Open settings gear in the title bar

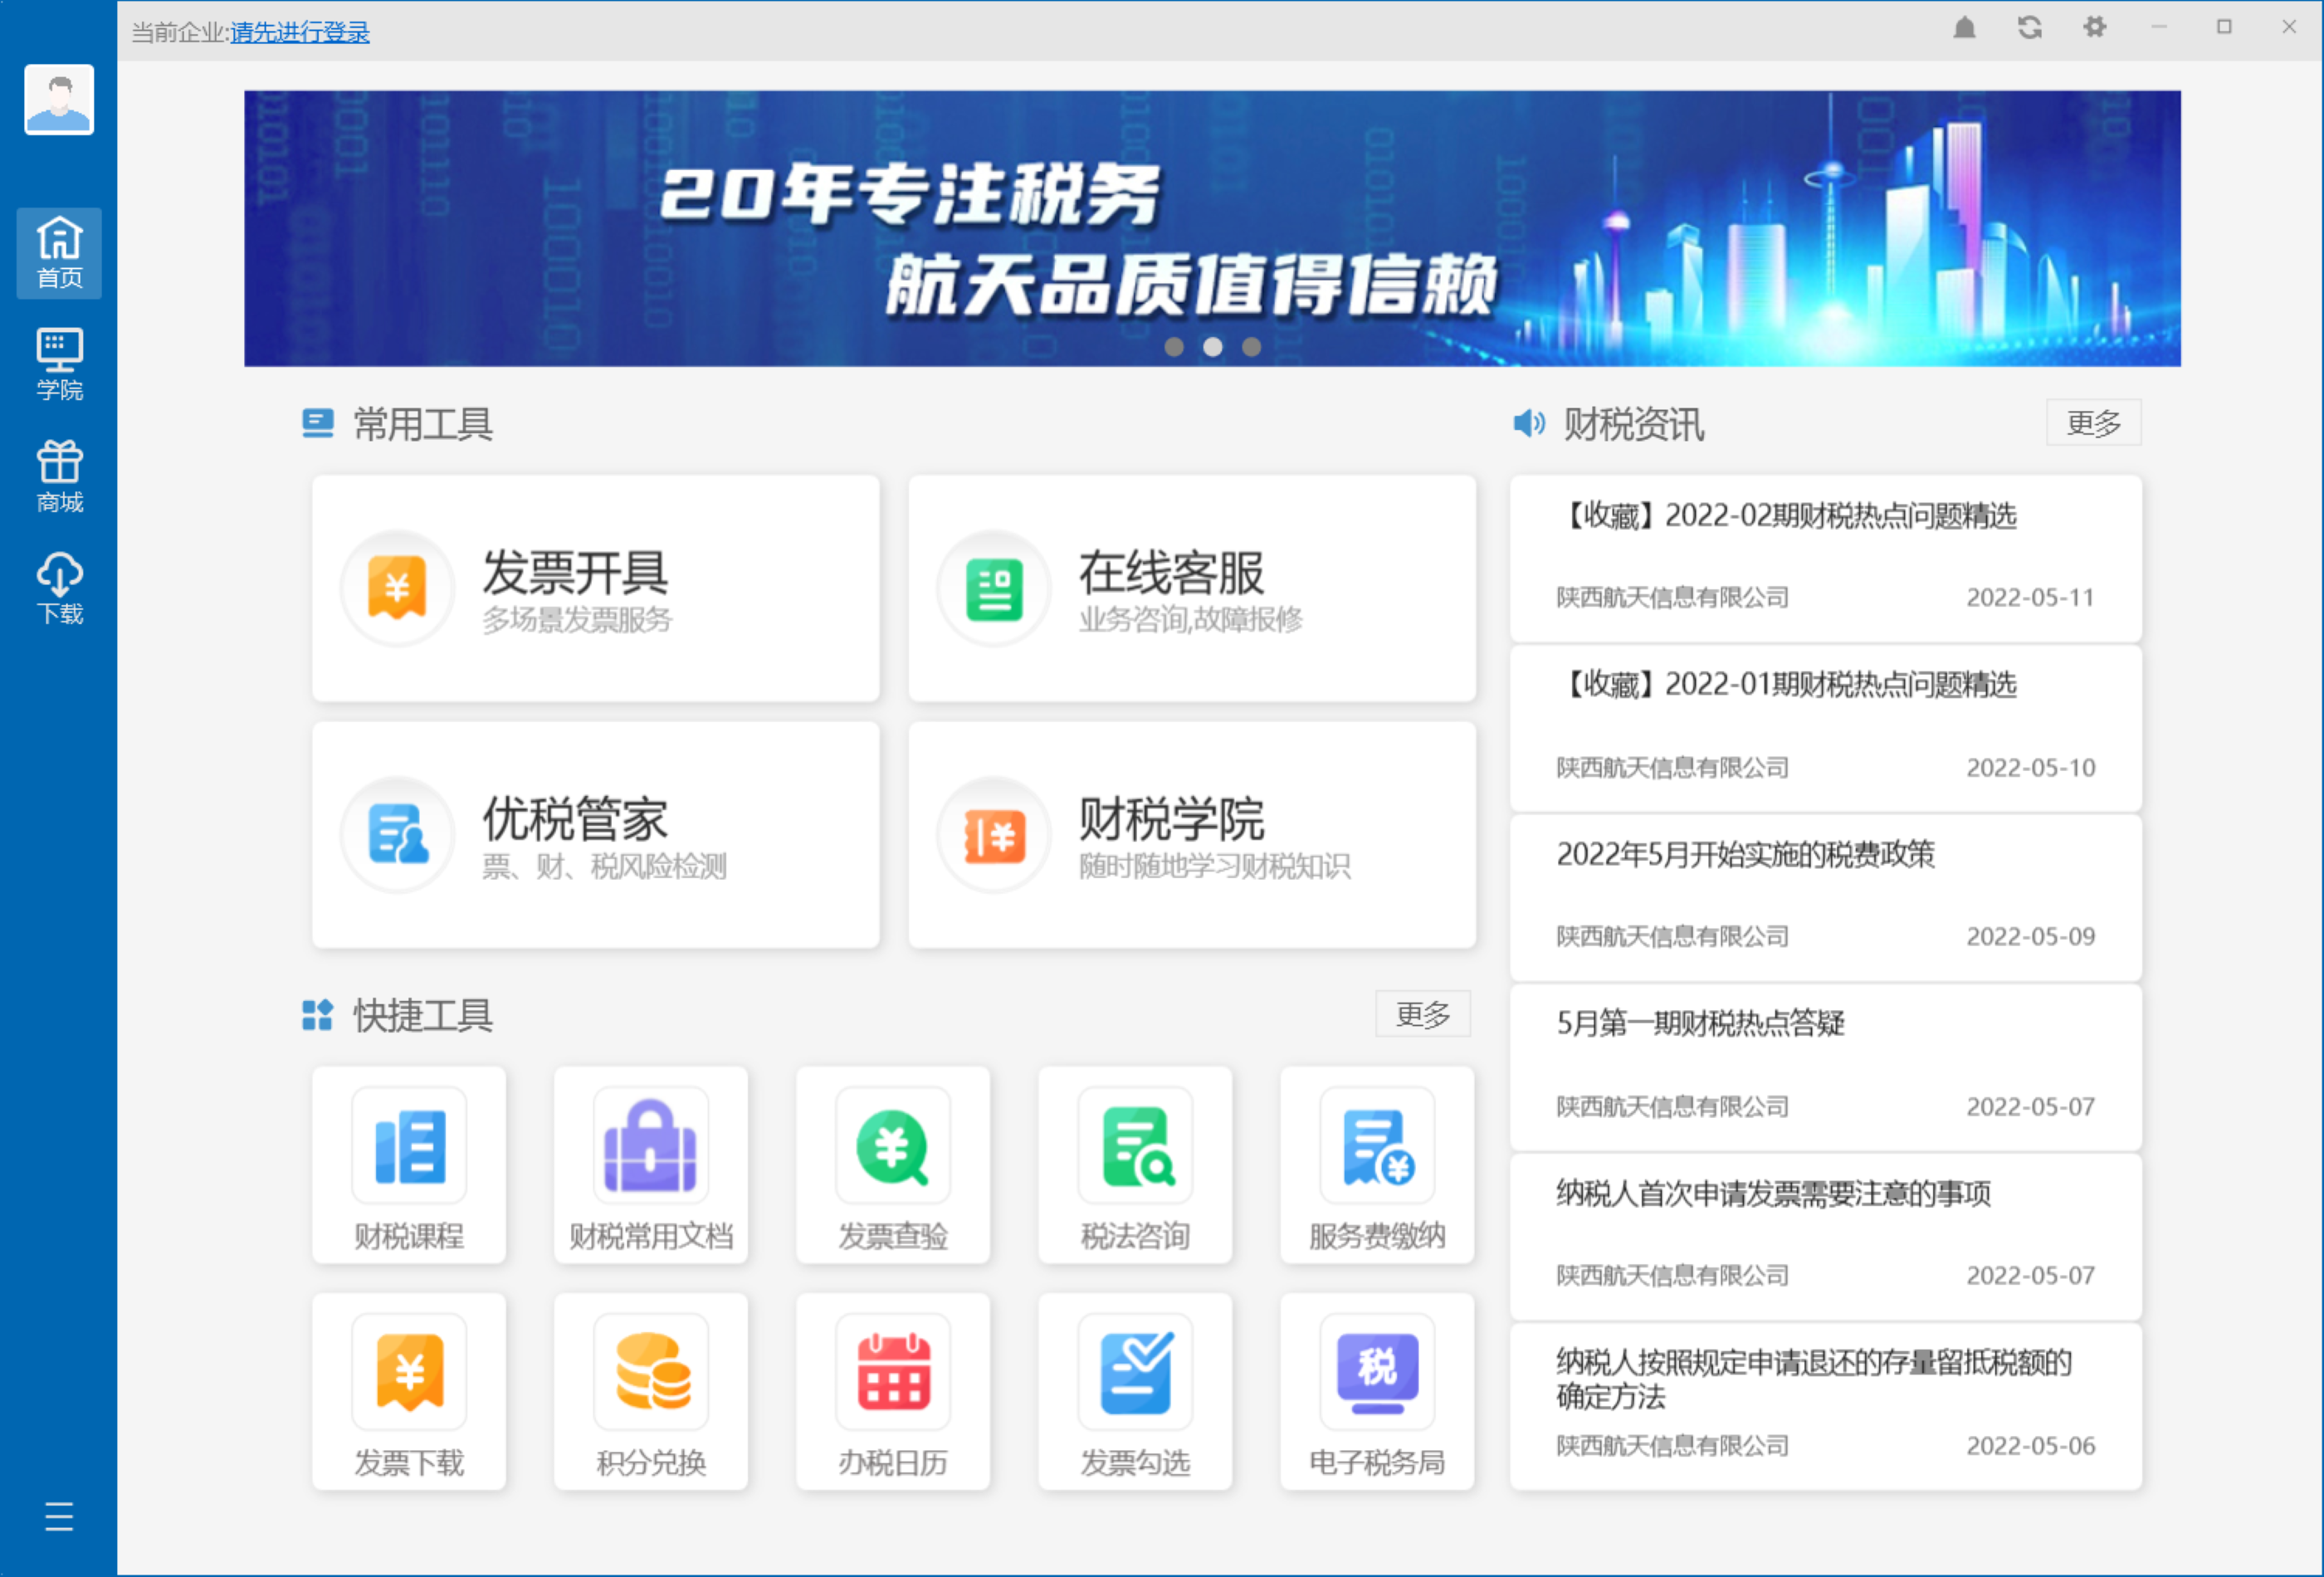point(2094,28)
